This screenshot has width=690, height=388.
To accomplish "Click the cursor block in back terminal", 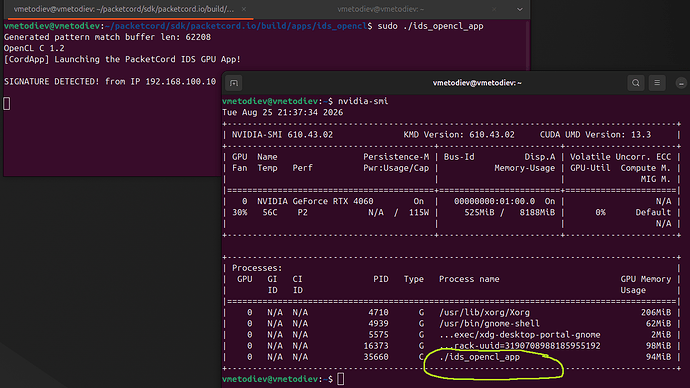I will [7, 104].
